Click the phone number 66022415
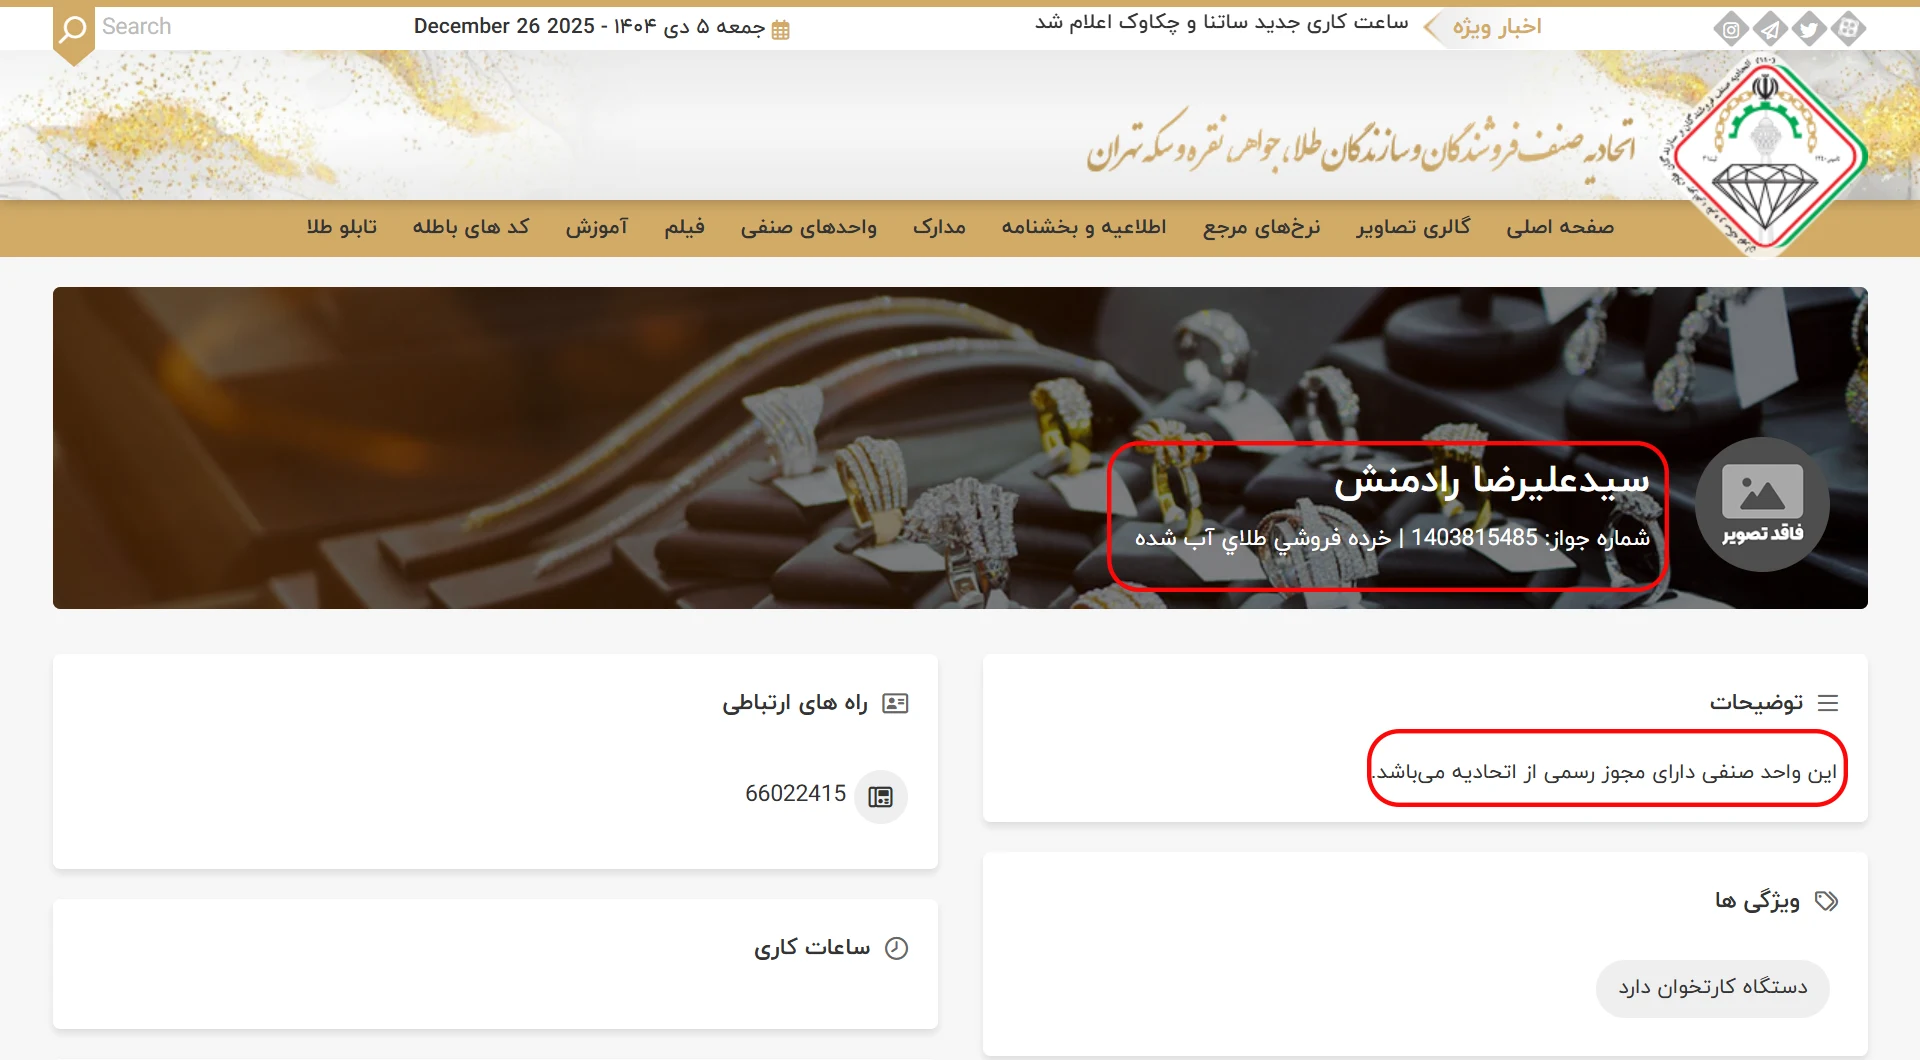This screenshot has width=1920, height=1060. (x=795, y=794)
